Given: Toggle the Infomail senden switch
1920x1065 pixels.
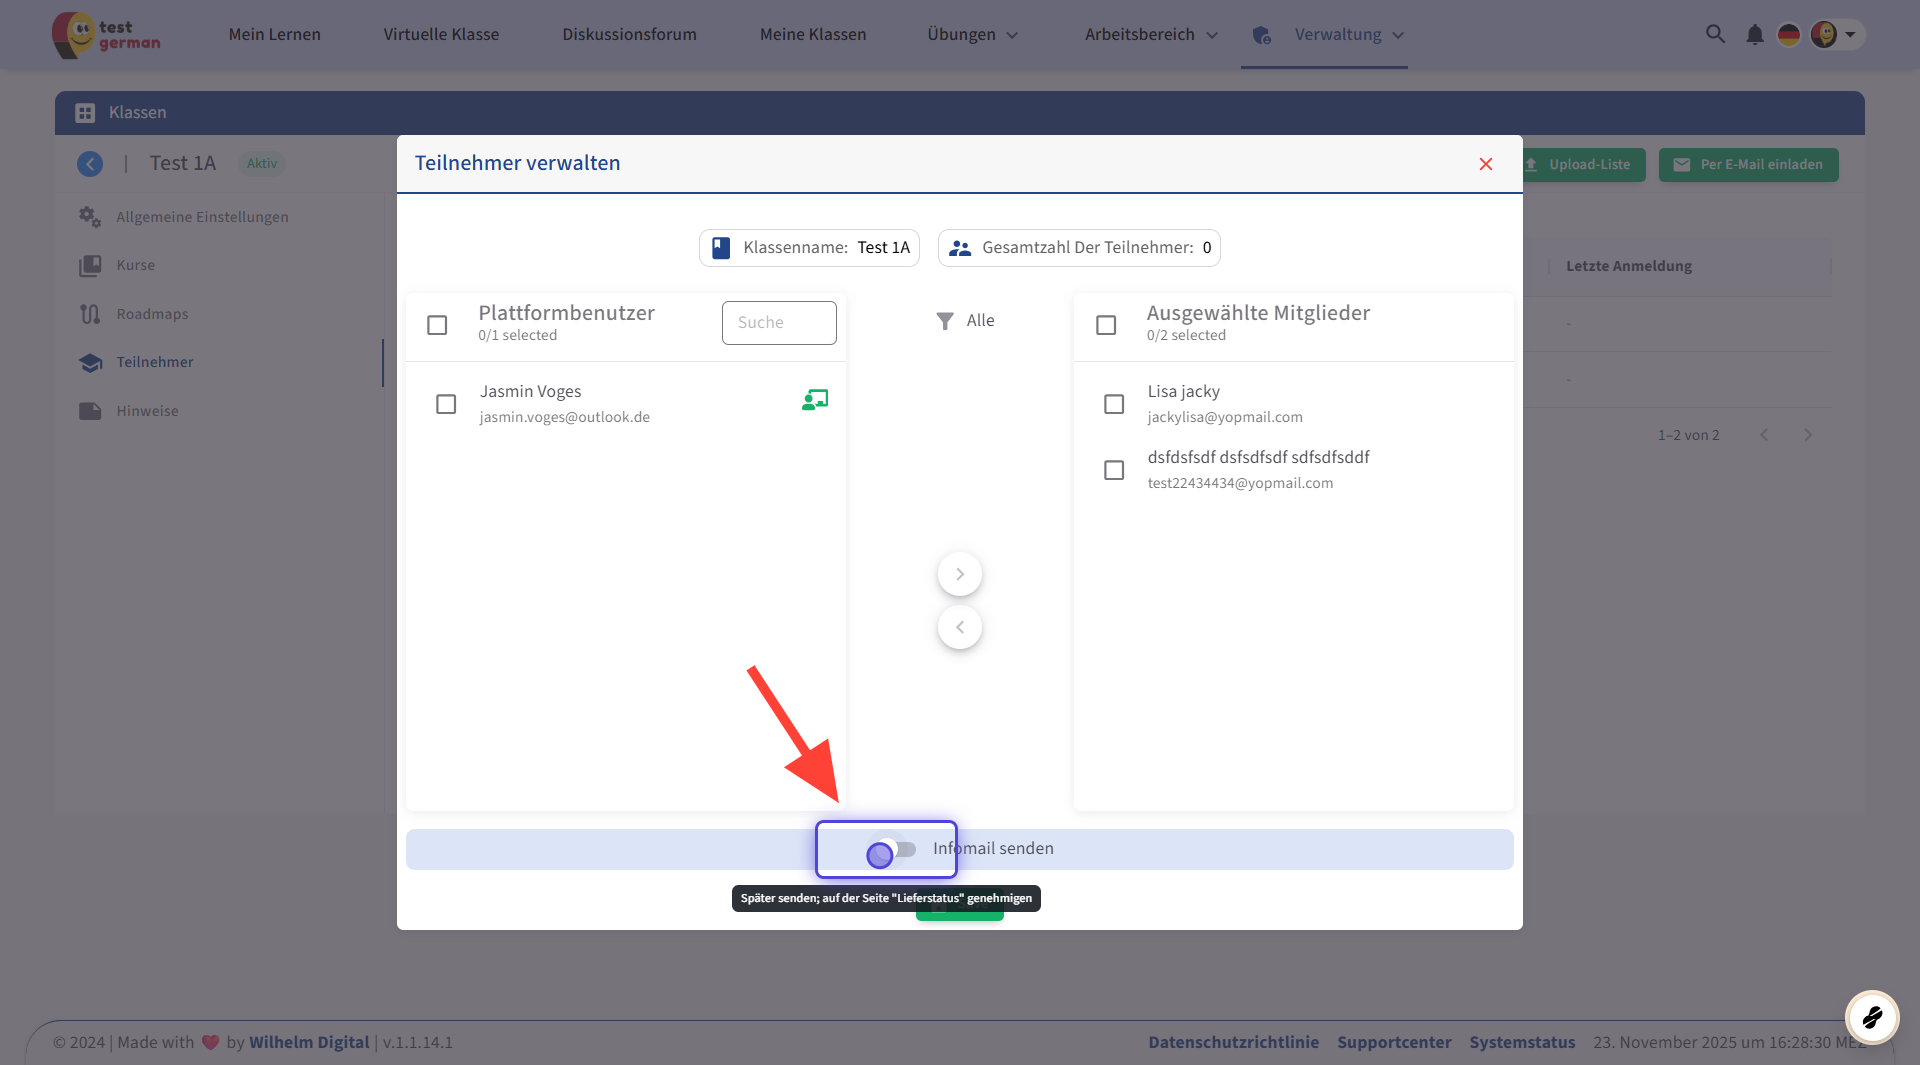Looking at the screenshot, I should click(x=892, y=850).
